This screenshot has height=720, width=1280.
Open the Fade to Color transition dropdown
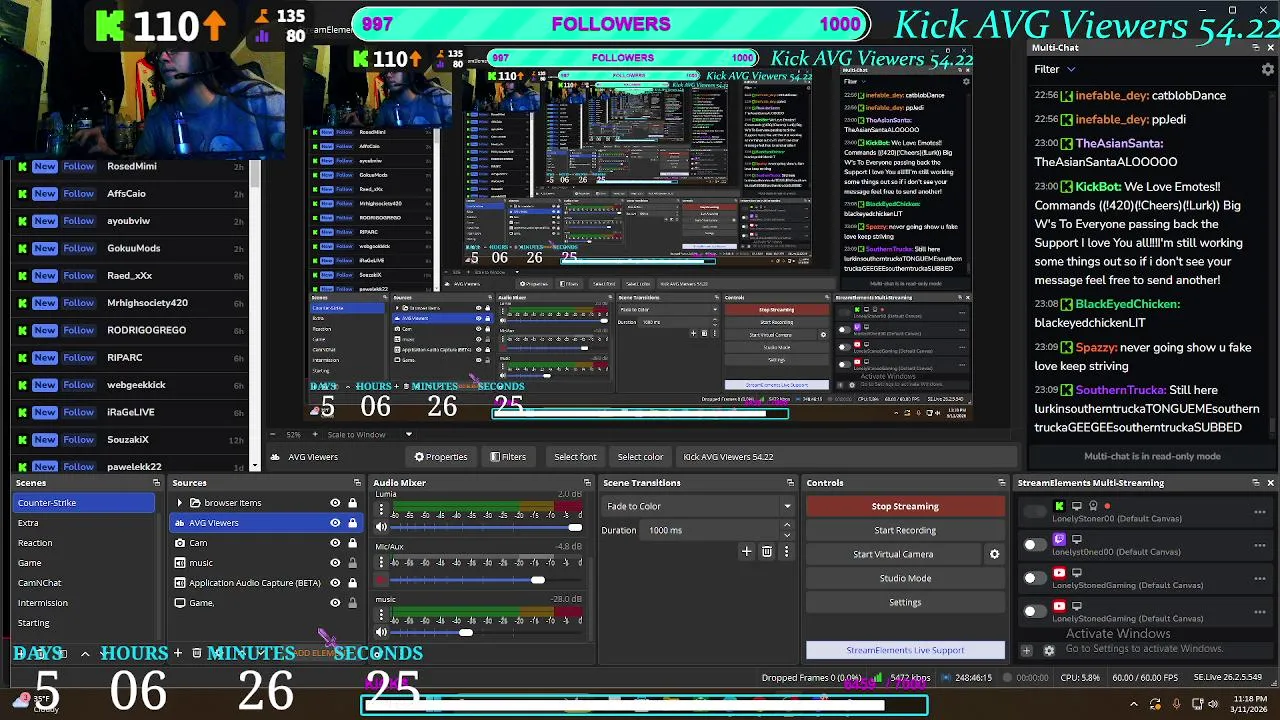click(x=698, y=506)
